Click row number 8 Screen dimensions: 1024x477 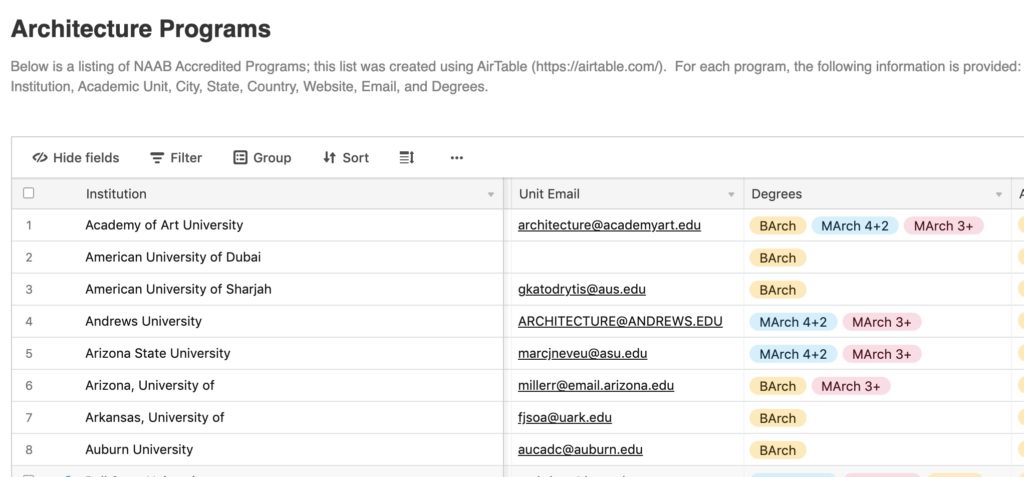click(29, 450)
